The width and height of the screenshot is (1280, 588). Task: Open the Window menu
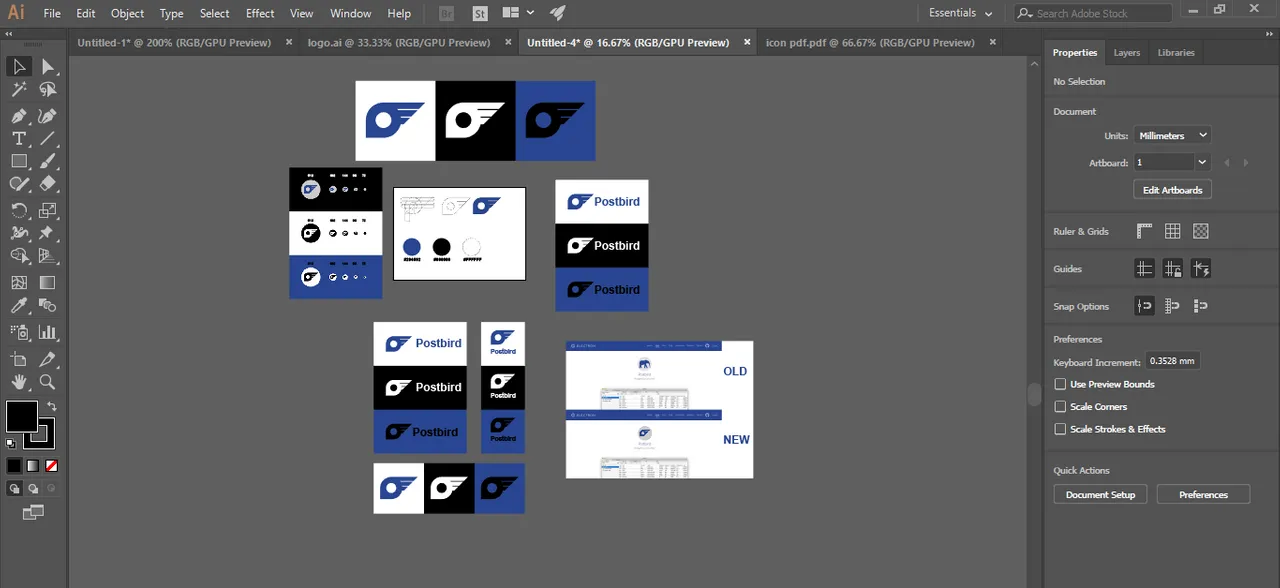click(350, 13)
